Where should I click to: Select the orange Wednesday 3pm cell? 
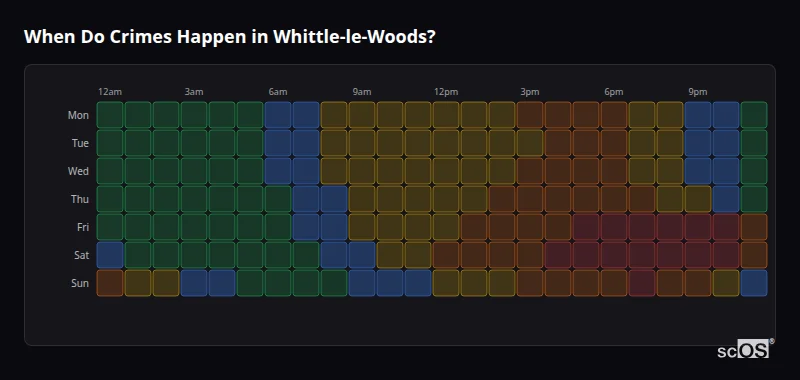(x=530, y=171)
